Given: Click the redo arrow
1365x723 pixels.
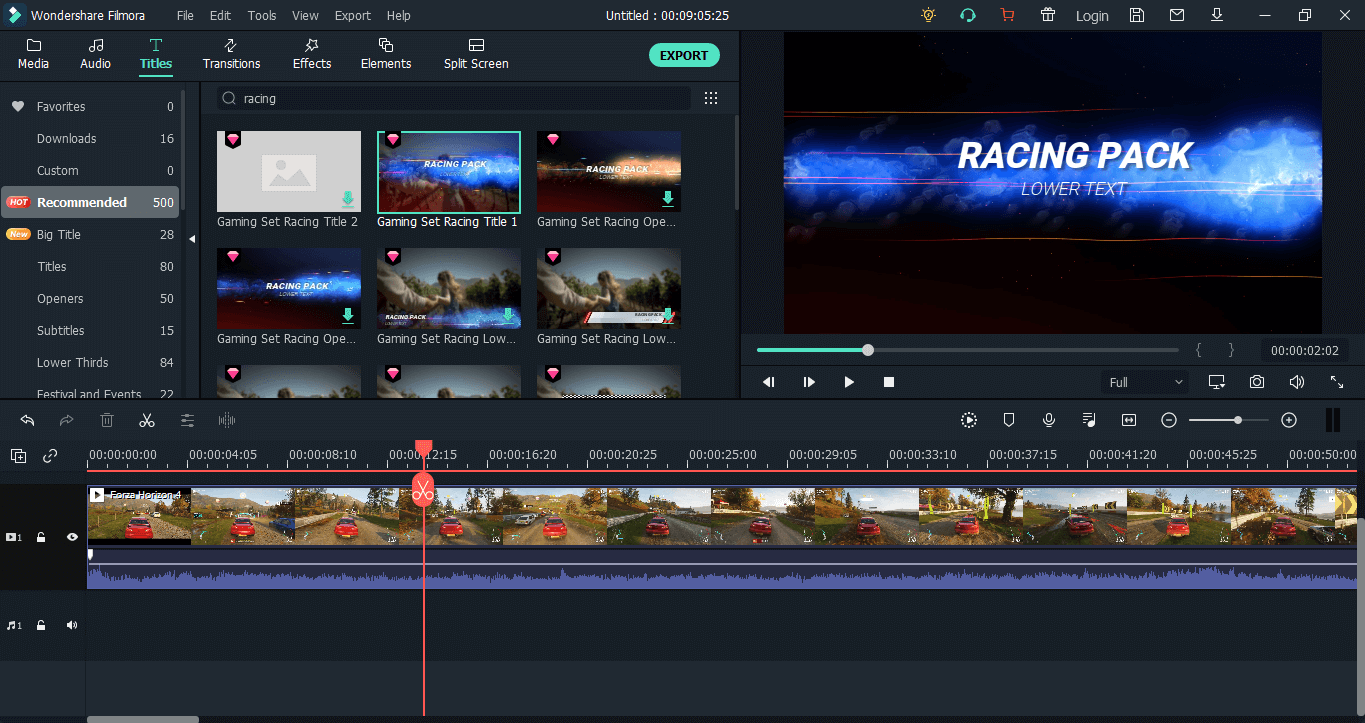Looking at the screenshot, I should tap(67, 420).
